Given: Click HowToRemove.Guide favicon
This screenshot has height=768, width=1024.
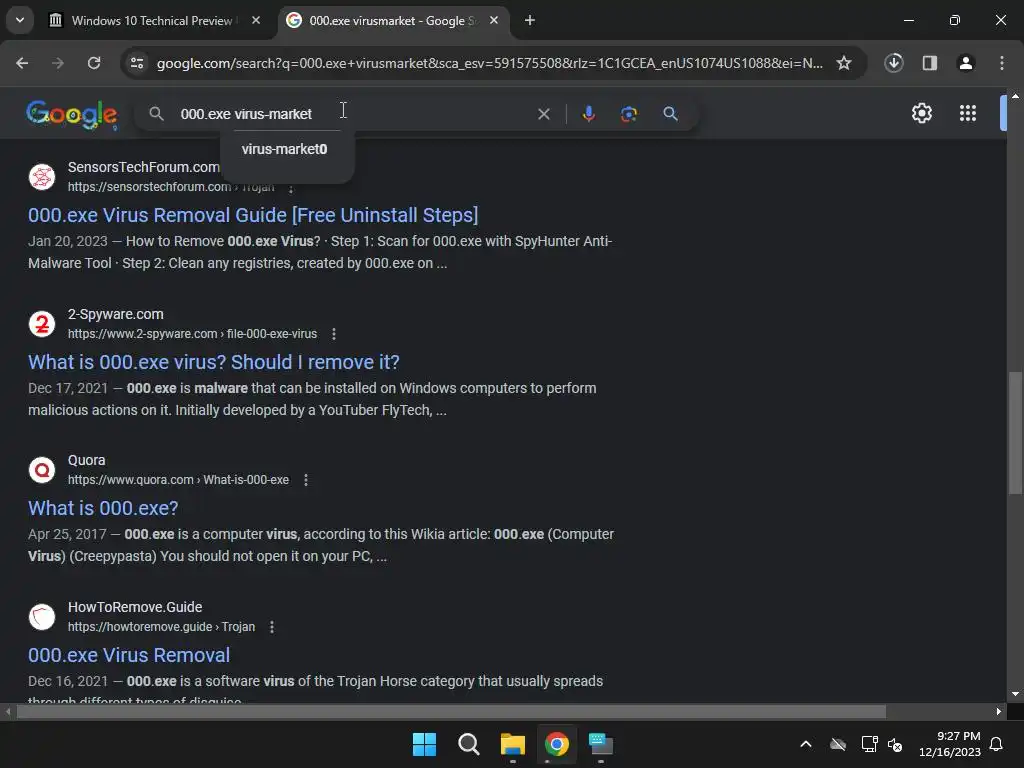Looking at the screenshot, I should click(x=42, y=617).
